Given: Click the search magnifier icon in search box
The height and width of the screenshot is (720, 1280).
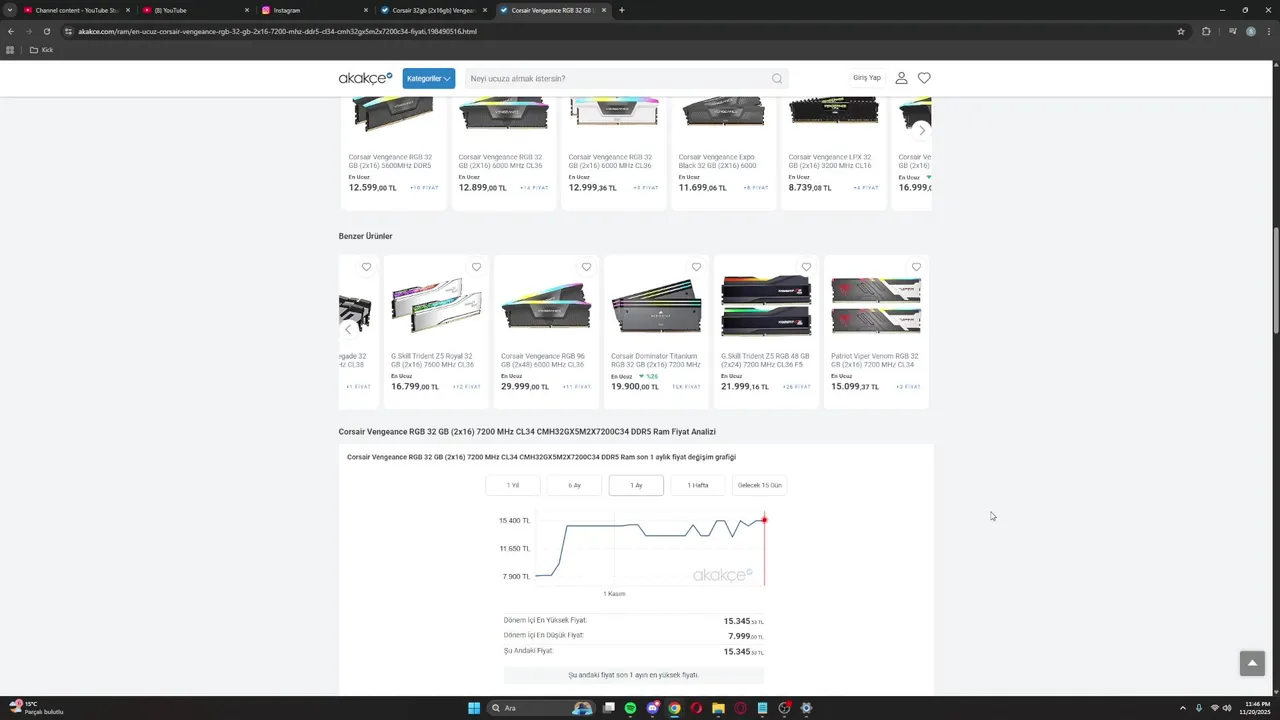Looking at the screenshot, I should point(777,79).
